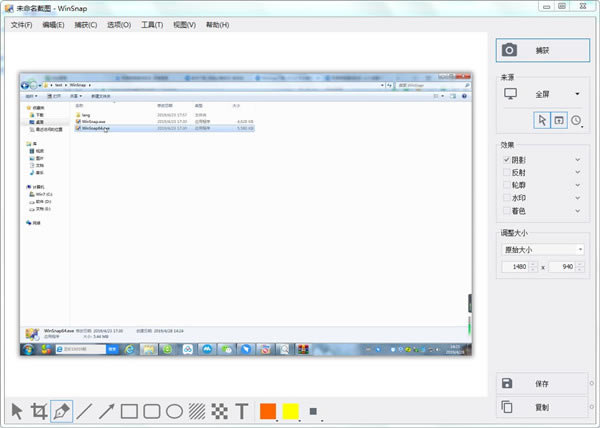Enable the 着色 colorize checkbox
Screen dimensions: 600x428
506,211
